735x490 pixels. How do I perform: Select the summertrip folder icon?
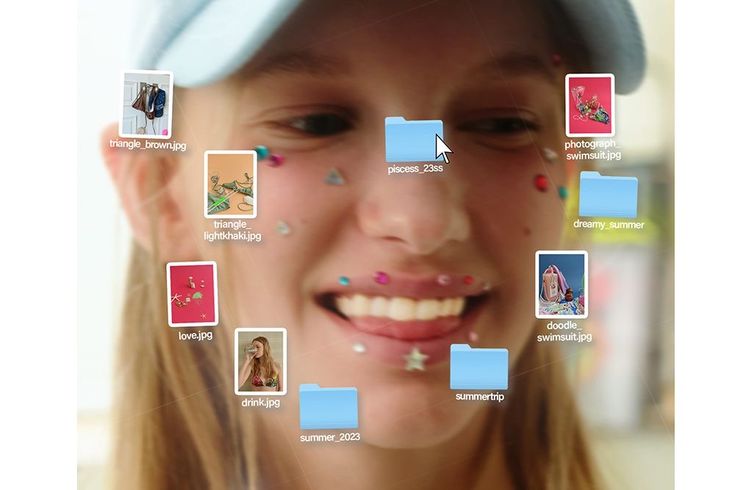[479, 367]
